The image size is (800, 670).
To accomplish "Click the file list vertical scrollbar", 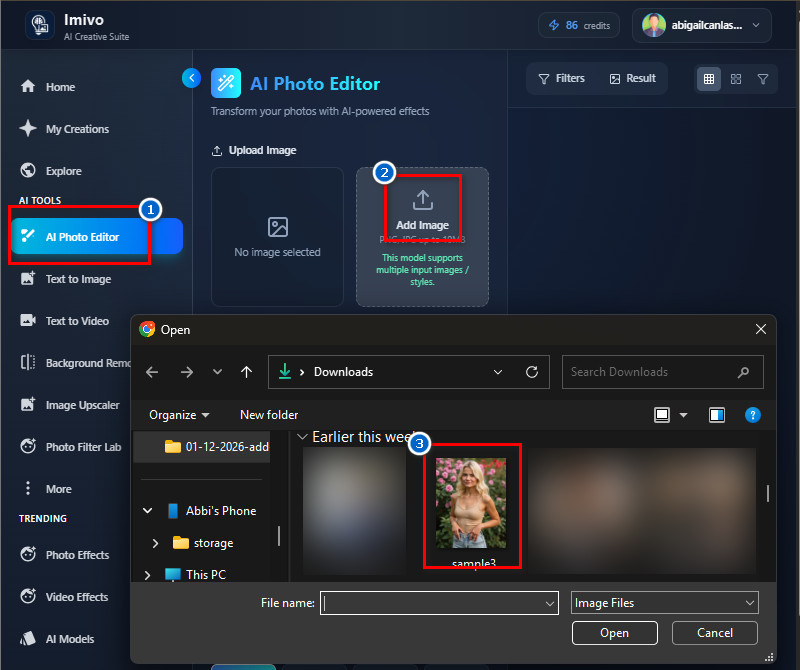I will point(768,493).
